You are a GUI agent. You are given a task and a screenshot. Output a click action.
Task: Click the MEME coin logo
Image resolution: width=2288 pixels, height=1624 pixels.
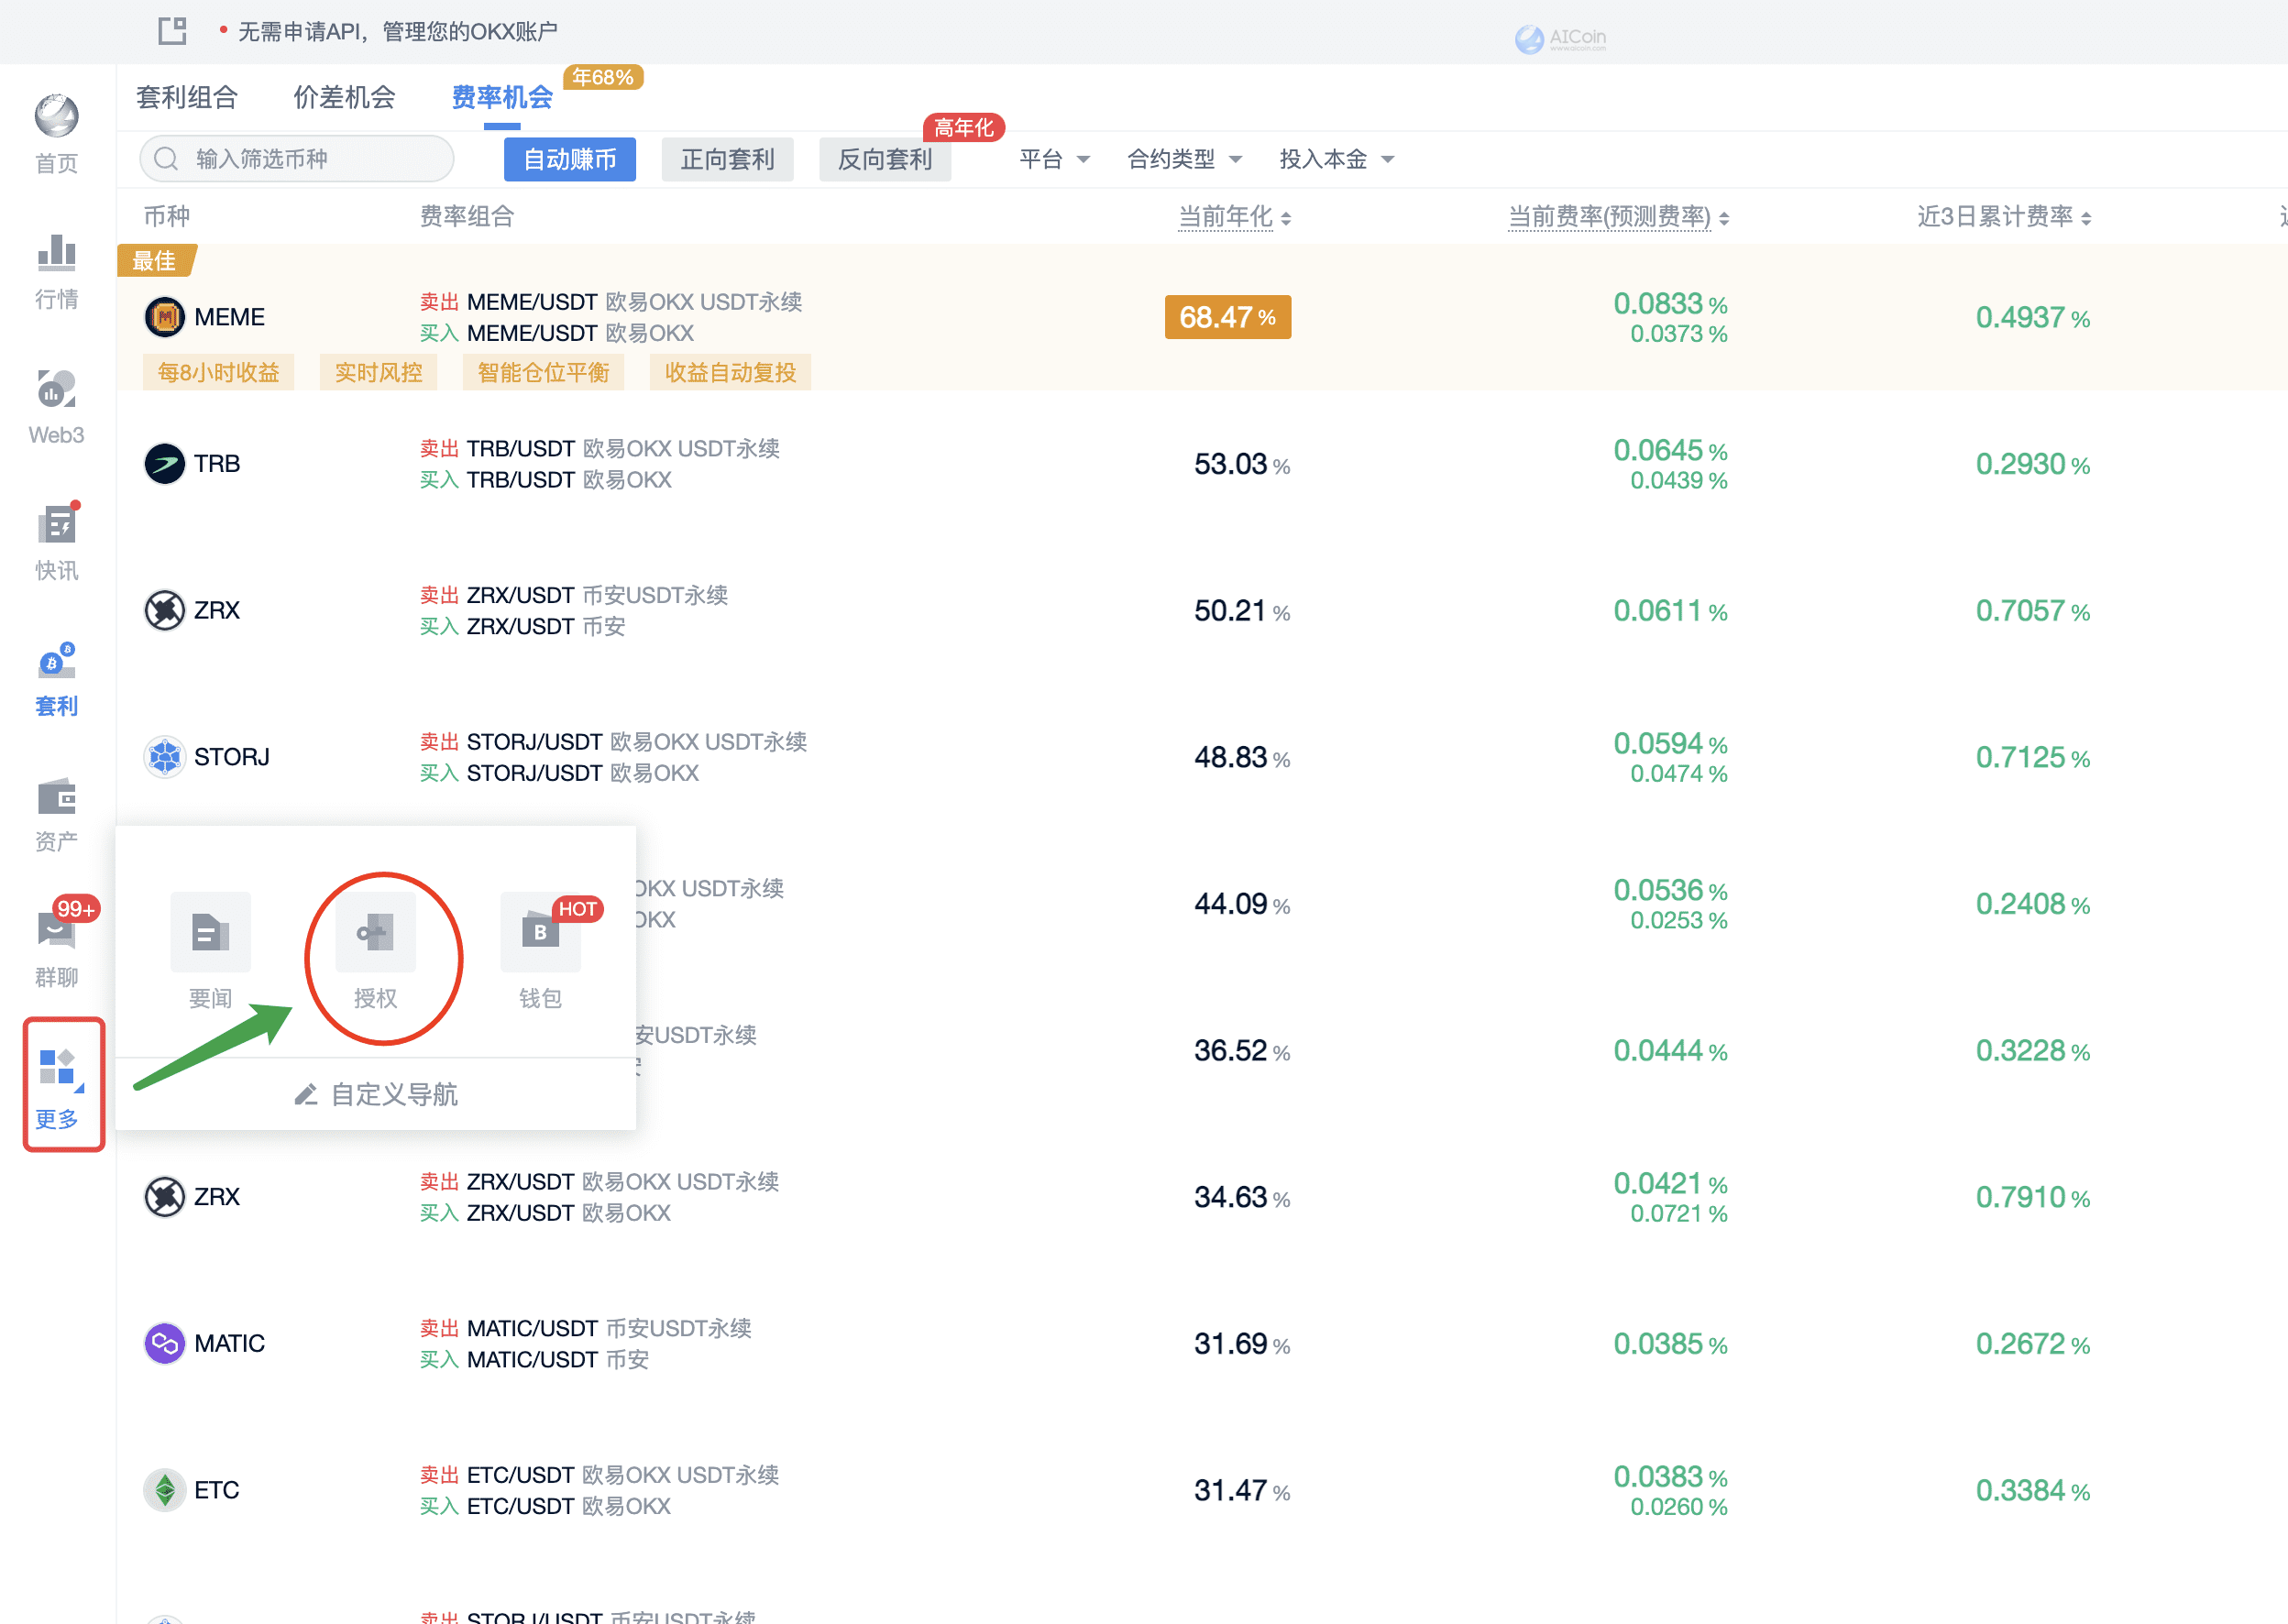point(165,317)
